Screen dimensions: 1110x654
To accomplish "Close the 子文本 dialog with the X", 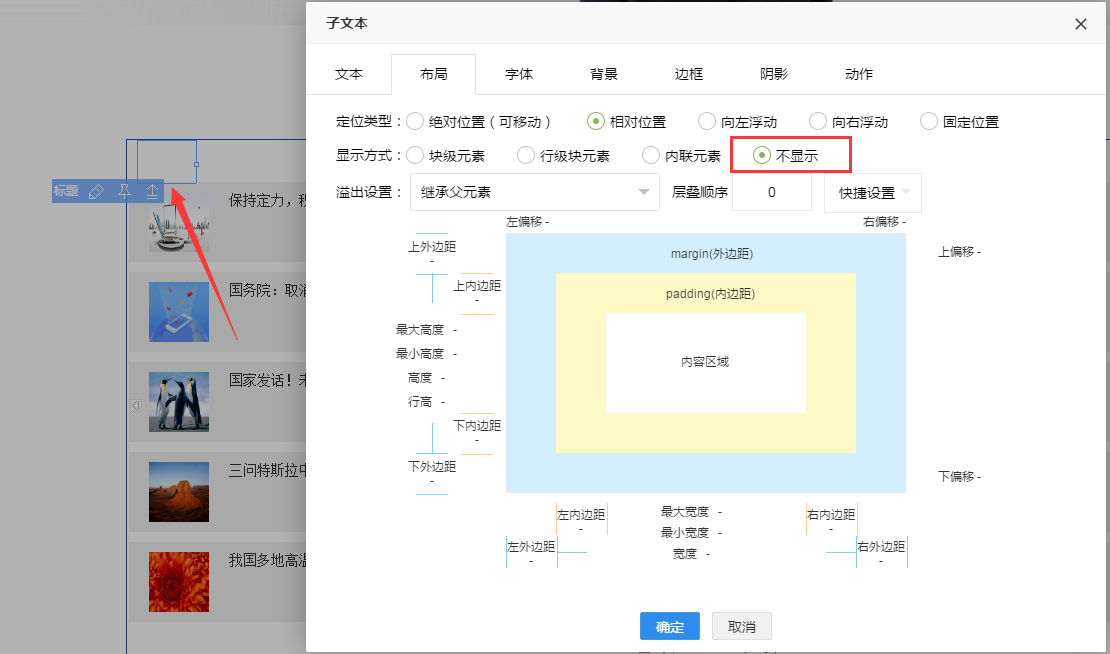I will 1081,24.
